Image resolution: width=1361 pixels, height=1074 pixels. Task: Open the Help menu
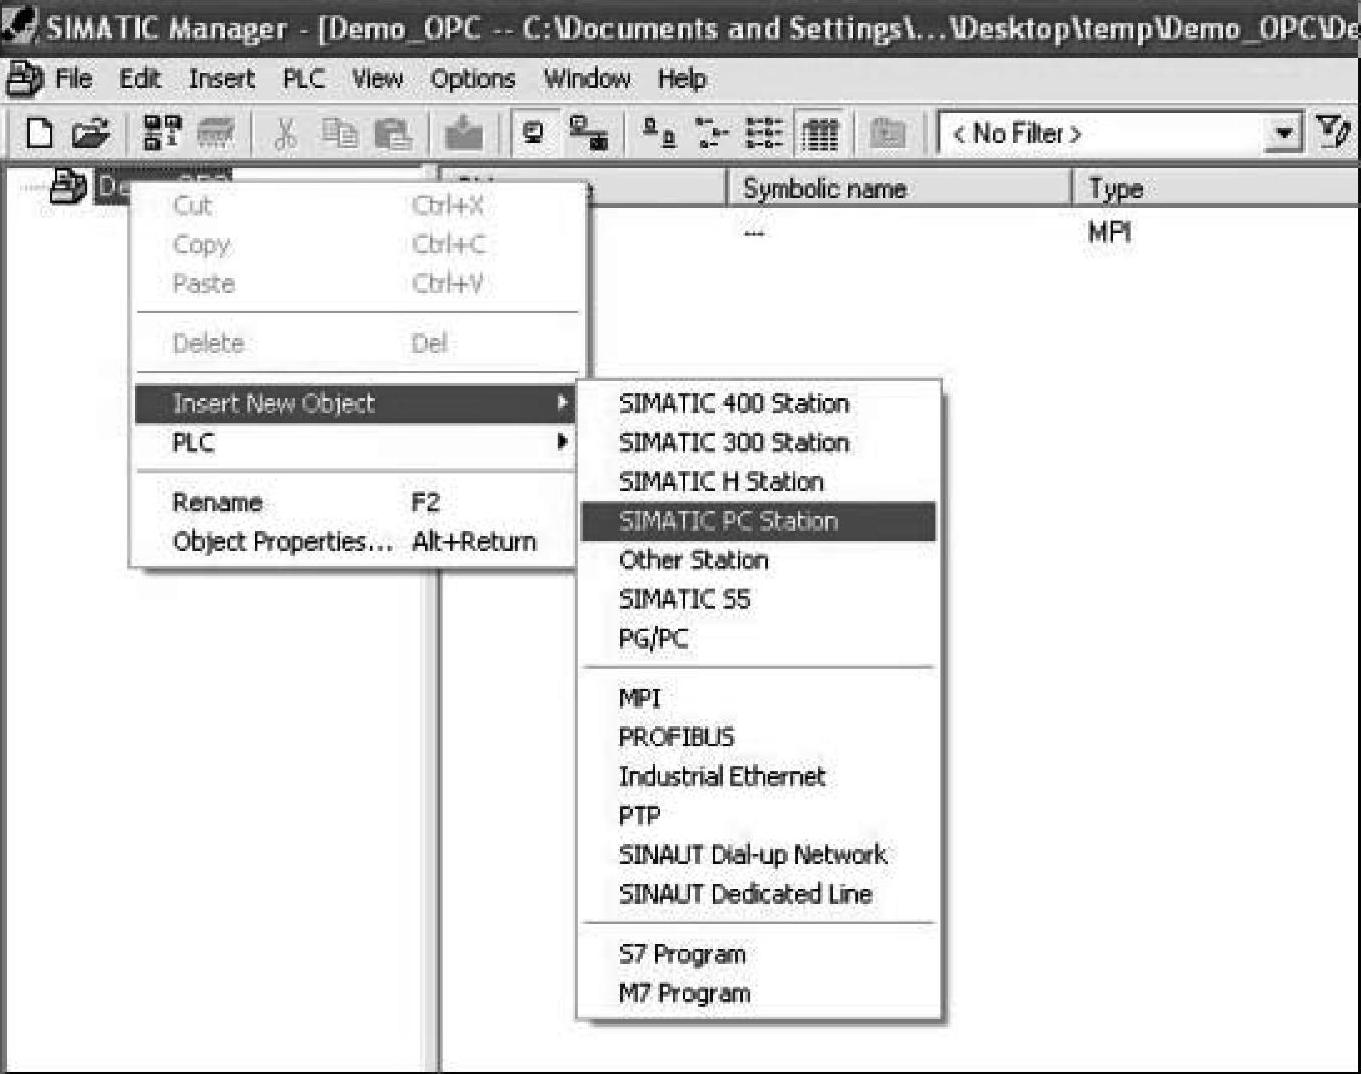point(682,78)
